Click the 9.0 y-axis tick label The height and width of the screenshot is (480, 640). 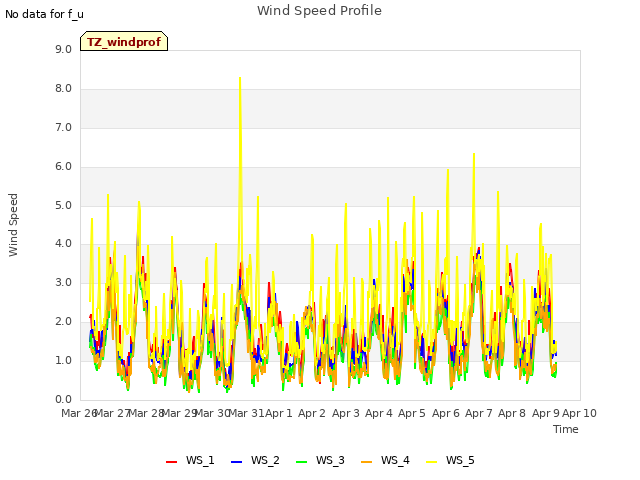tap(63, 50)
